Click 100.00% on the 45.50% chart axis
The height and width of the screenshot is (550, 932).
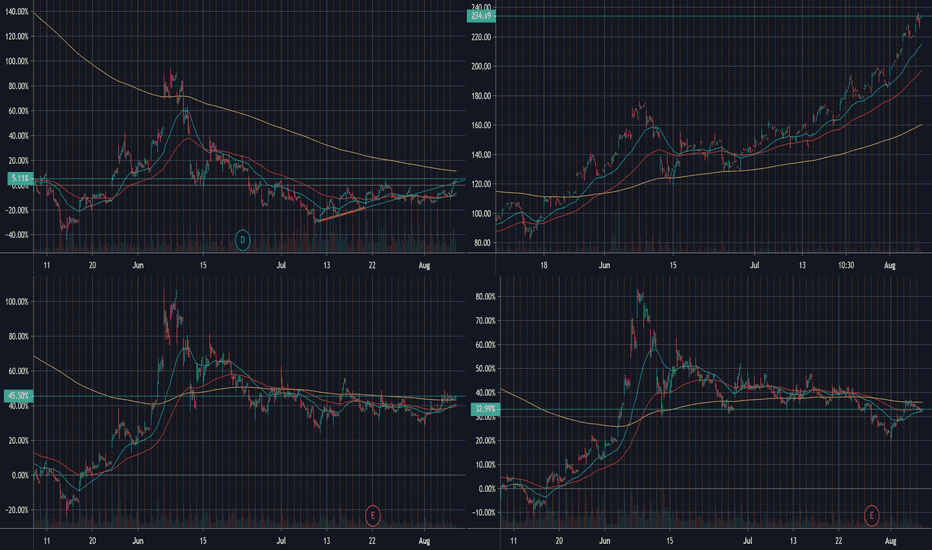coord(16,301)
